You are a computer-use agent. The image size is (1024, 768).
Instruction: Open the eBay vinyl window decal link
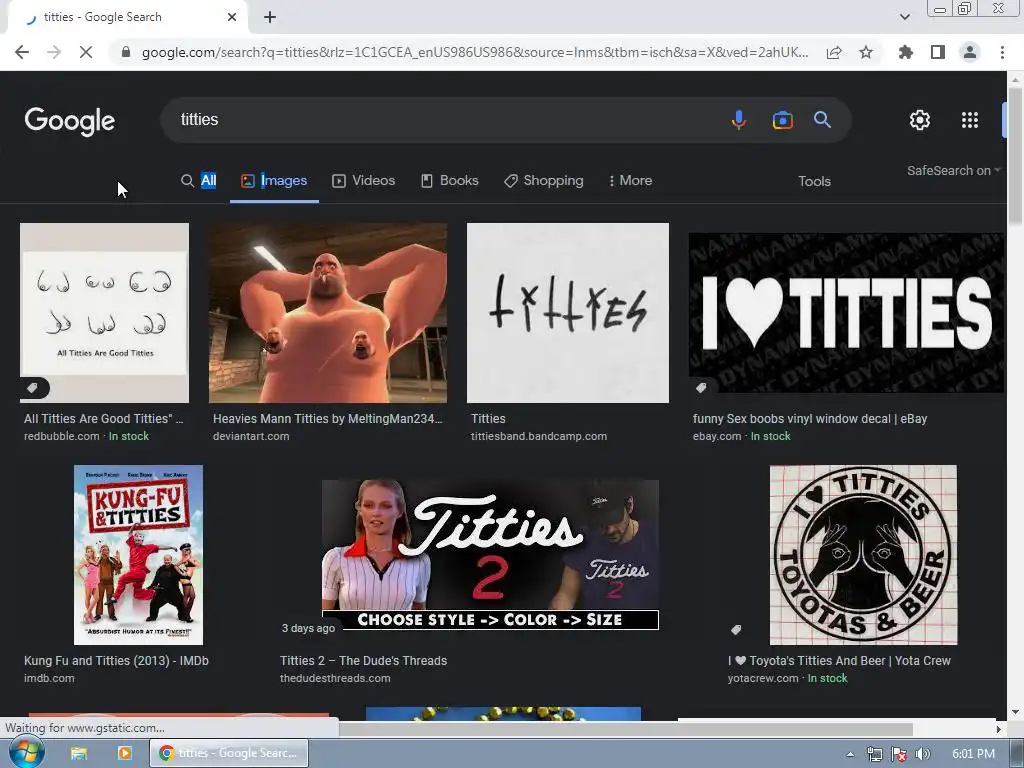(x=810, y=419)
